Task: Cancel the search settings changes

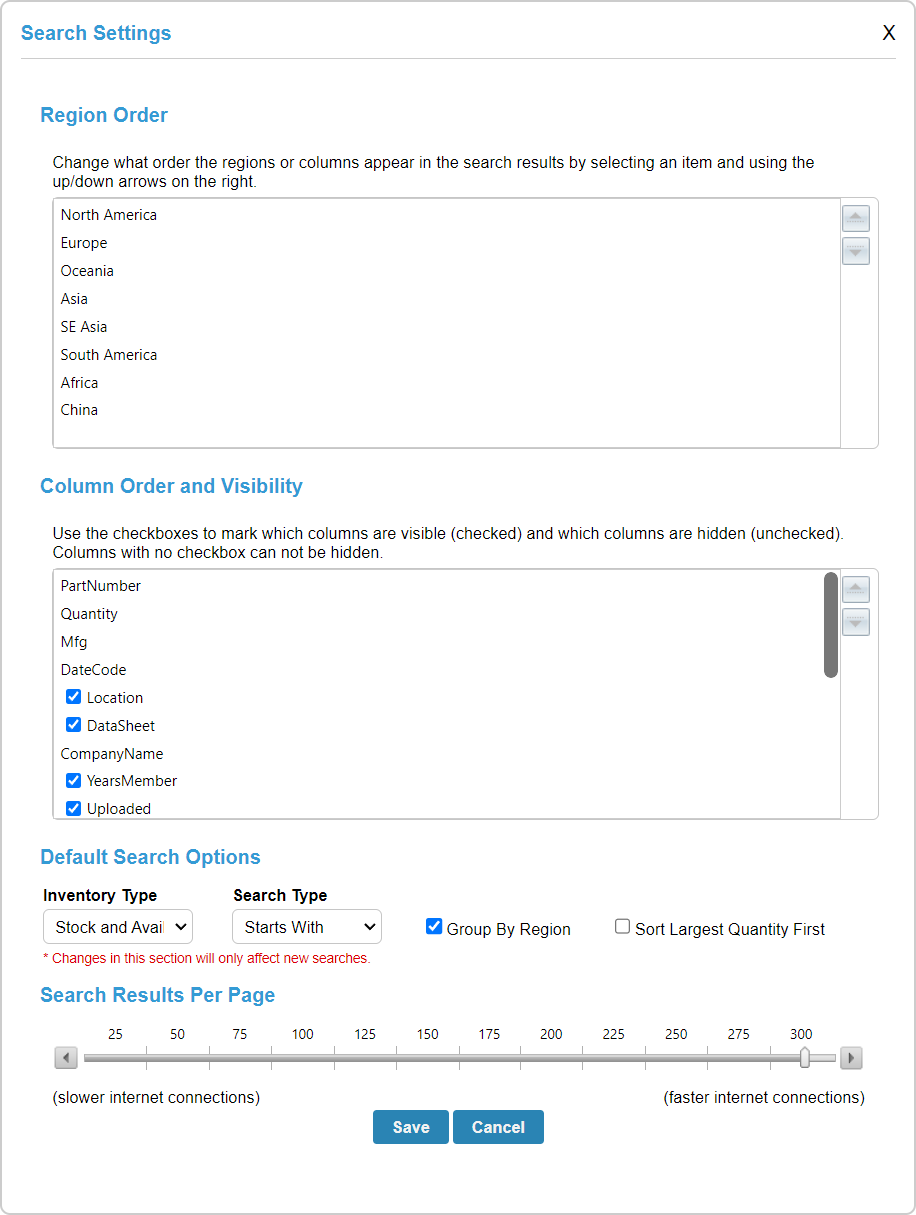Action: click(x=498, y=1127)
